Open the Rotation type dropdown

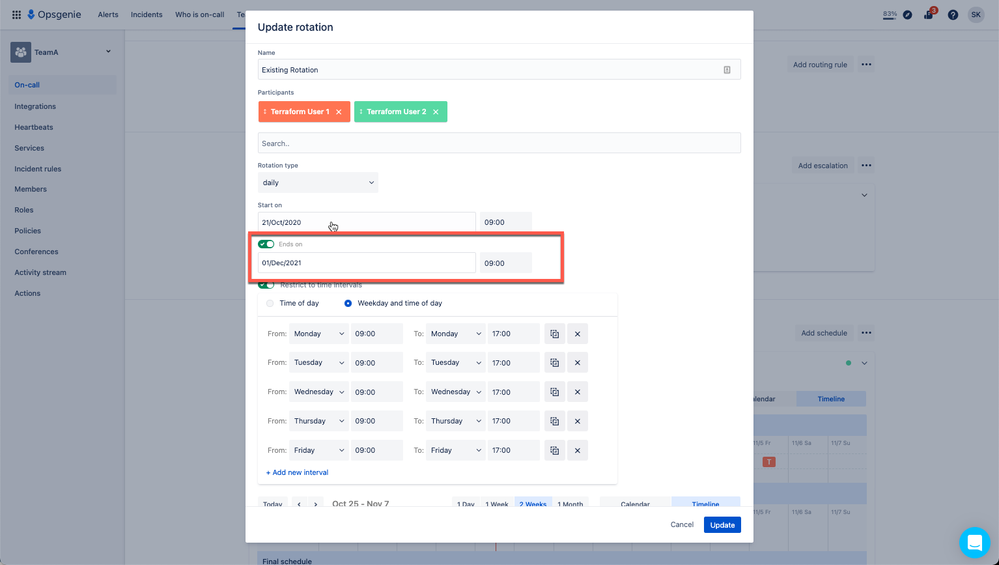(317, 183)
